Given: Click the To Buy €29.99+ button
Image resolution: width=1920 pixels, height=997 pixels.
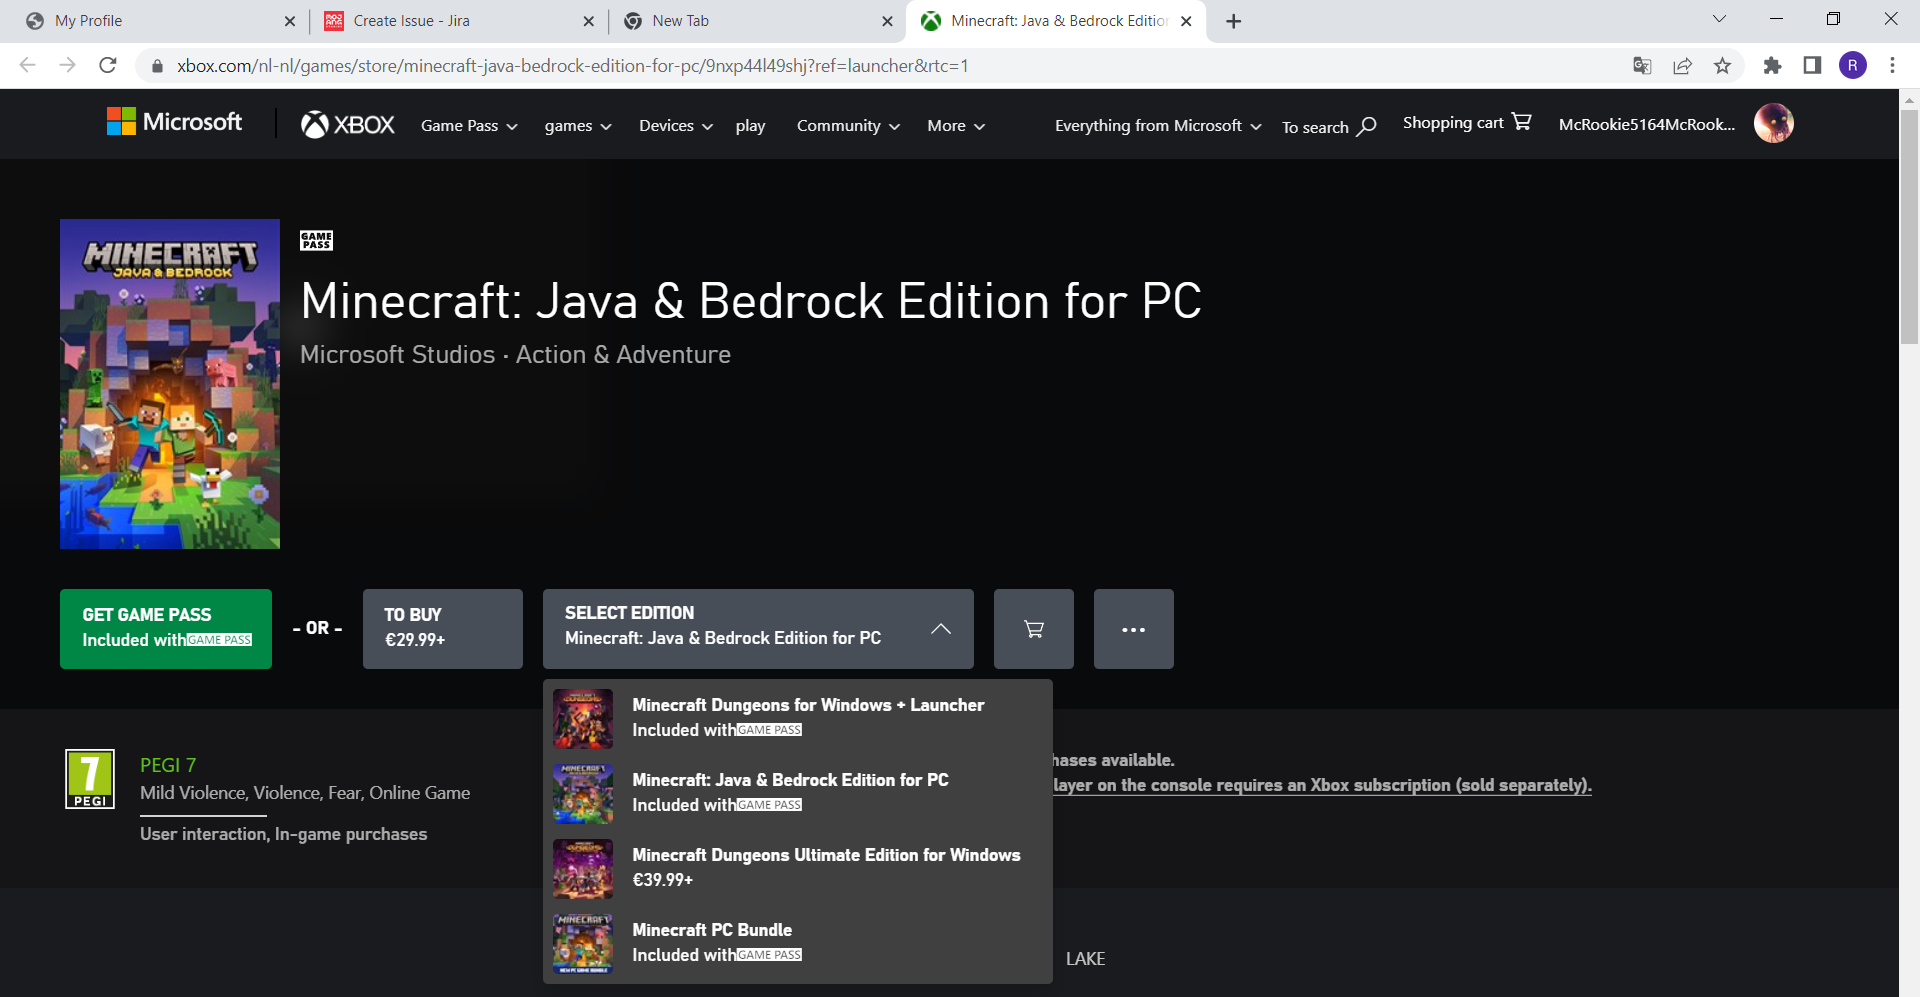Looking at the screenshot, I should click(x=443, y=629).
